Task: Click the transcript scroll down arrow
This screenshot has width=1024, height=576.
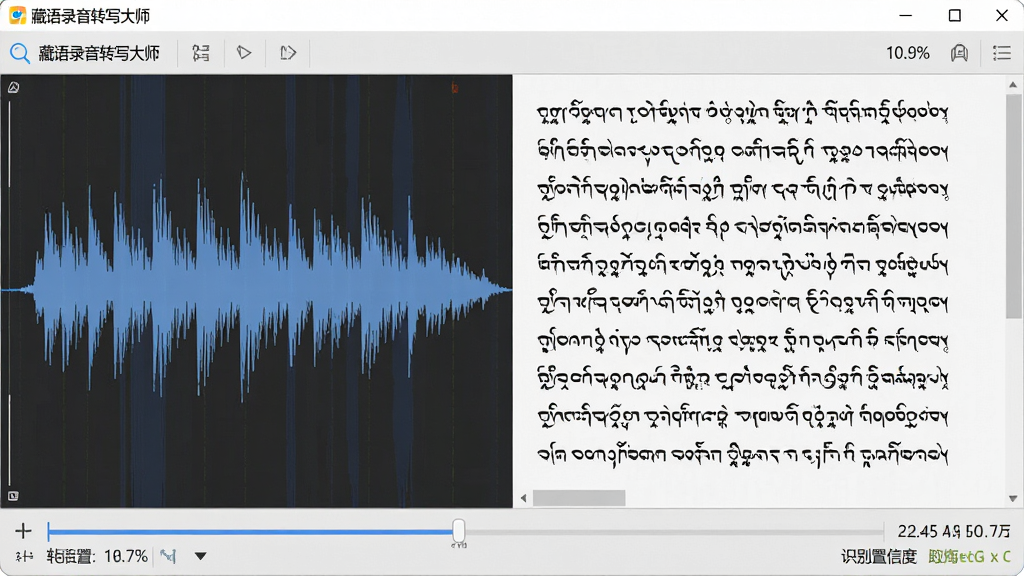Action: pyautogui.click(x=1013, y=498)
